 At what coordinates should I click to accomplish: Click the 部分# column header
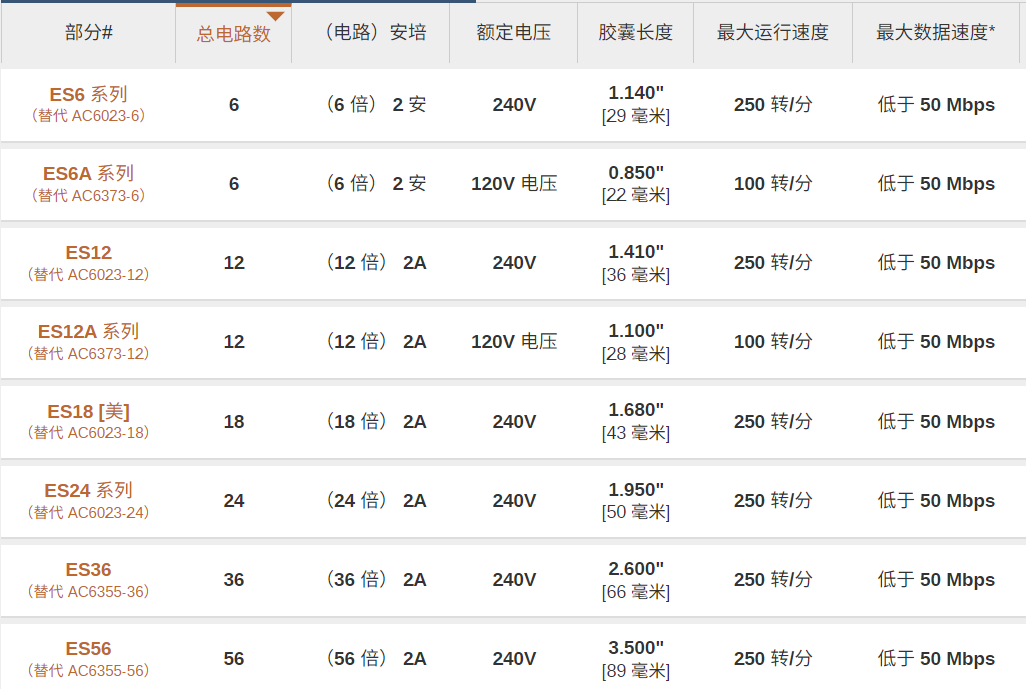[x=88, y=32]
